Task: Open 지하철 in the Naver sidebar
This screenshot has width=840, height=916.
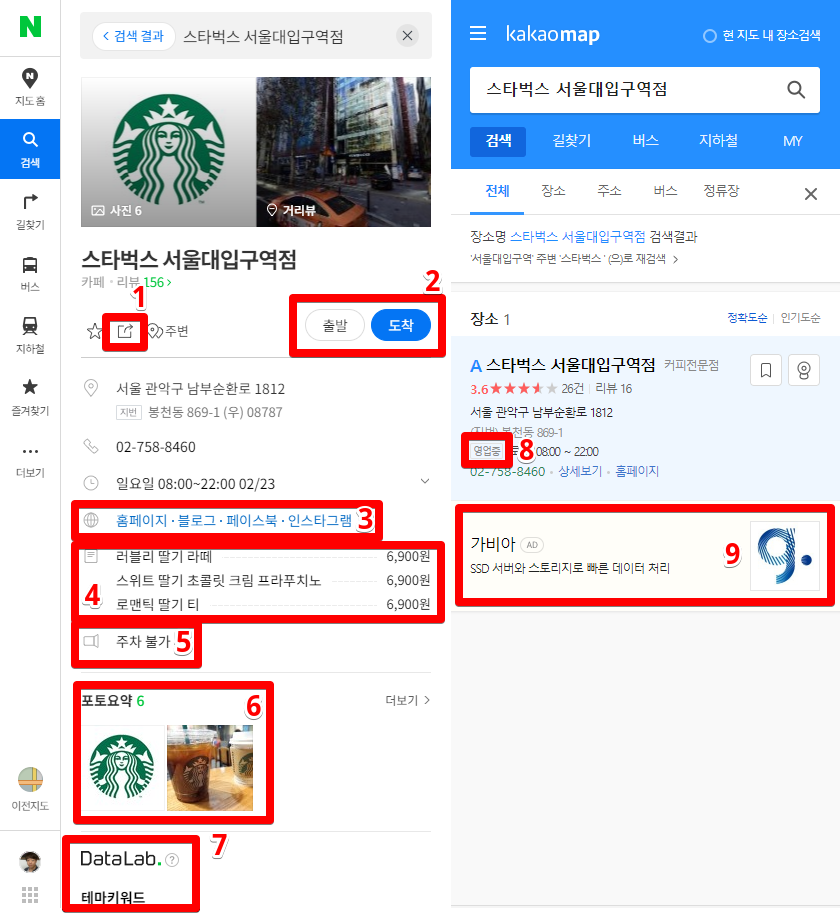Action: click(x=30, y=335)
